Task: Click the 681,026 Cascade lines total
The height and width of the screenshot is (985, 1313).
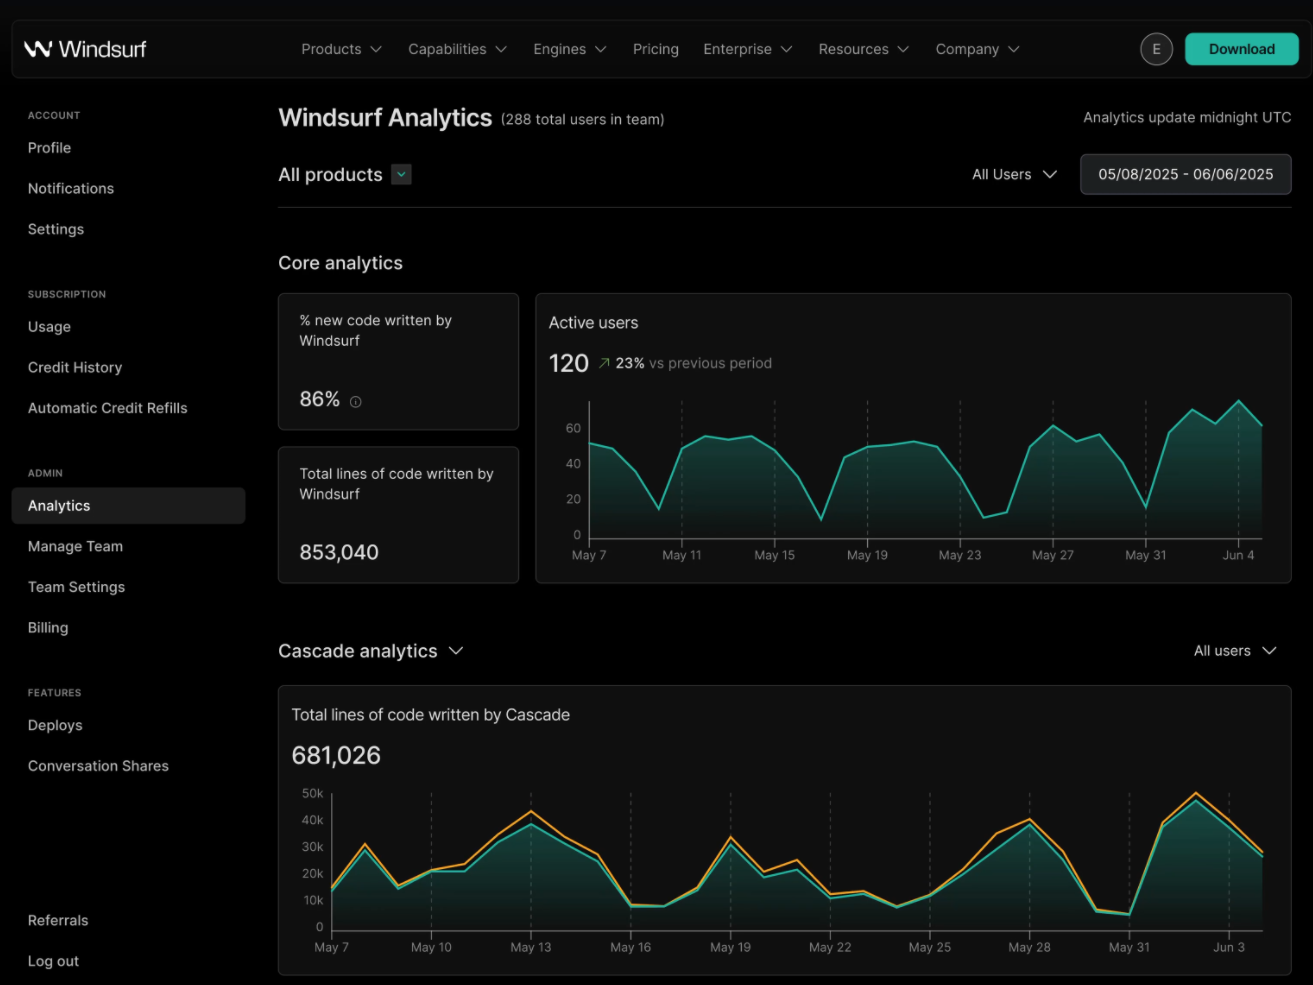Action: point(336,755)
